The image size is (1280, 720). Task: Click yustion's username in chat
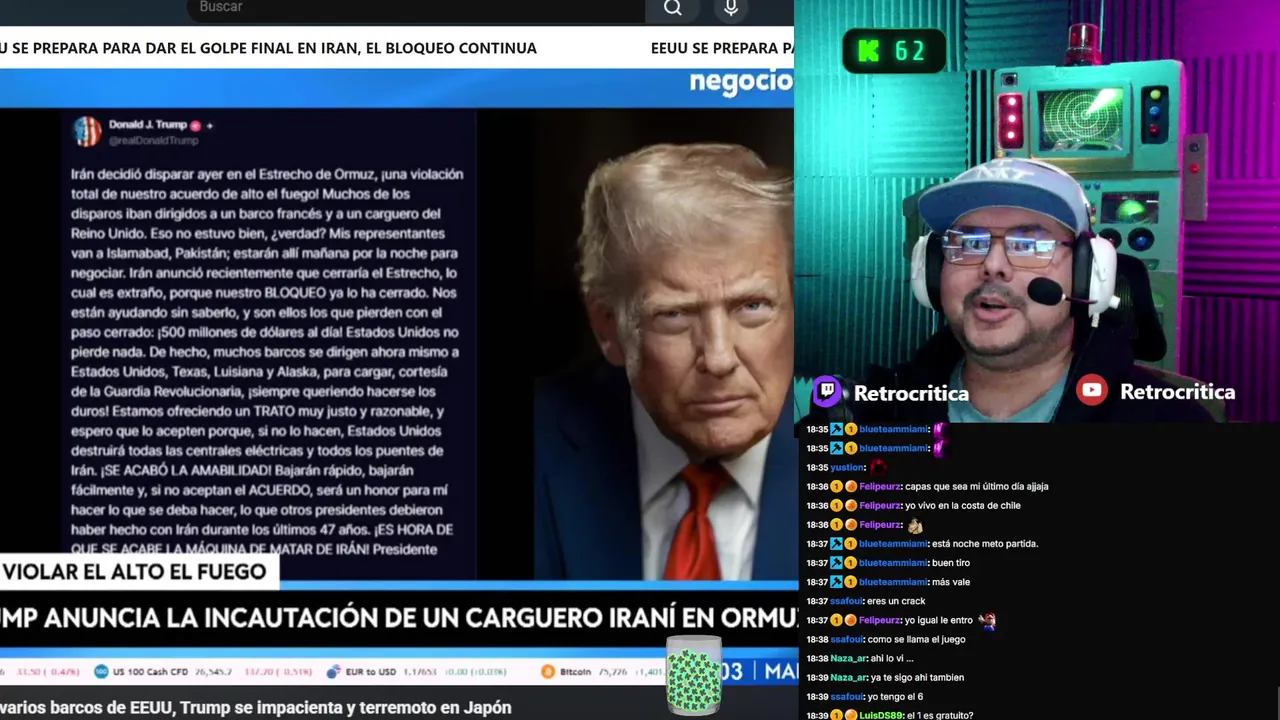(847, 467)
